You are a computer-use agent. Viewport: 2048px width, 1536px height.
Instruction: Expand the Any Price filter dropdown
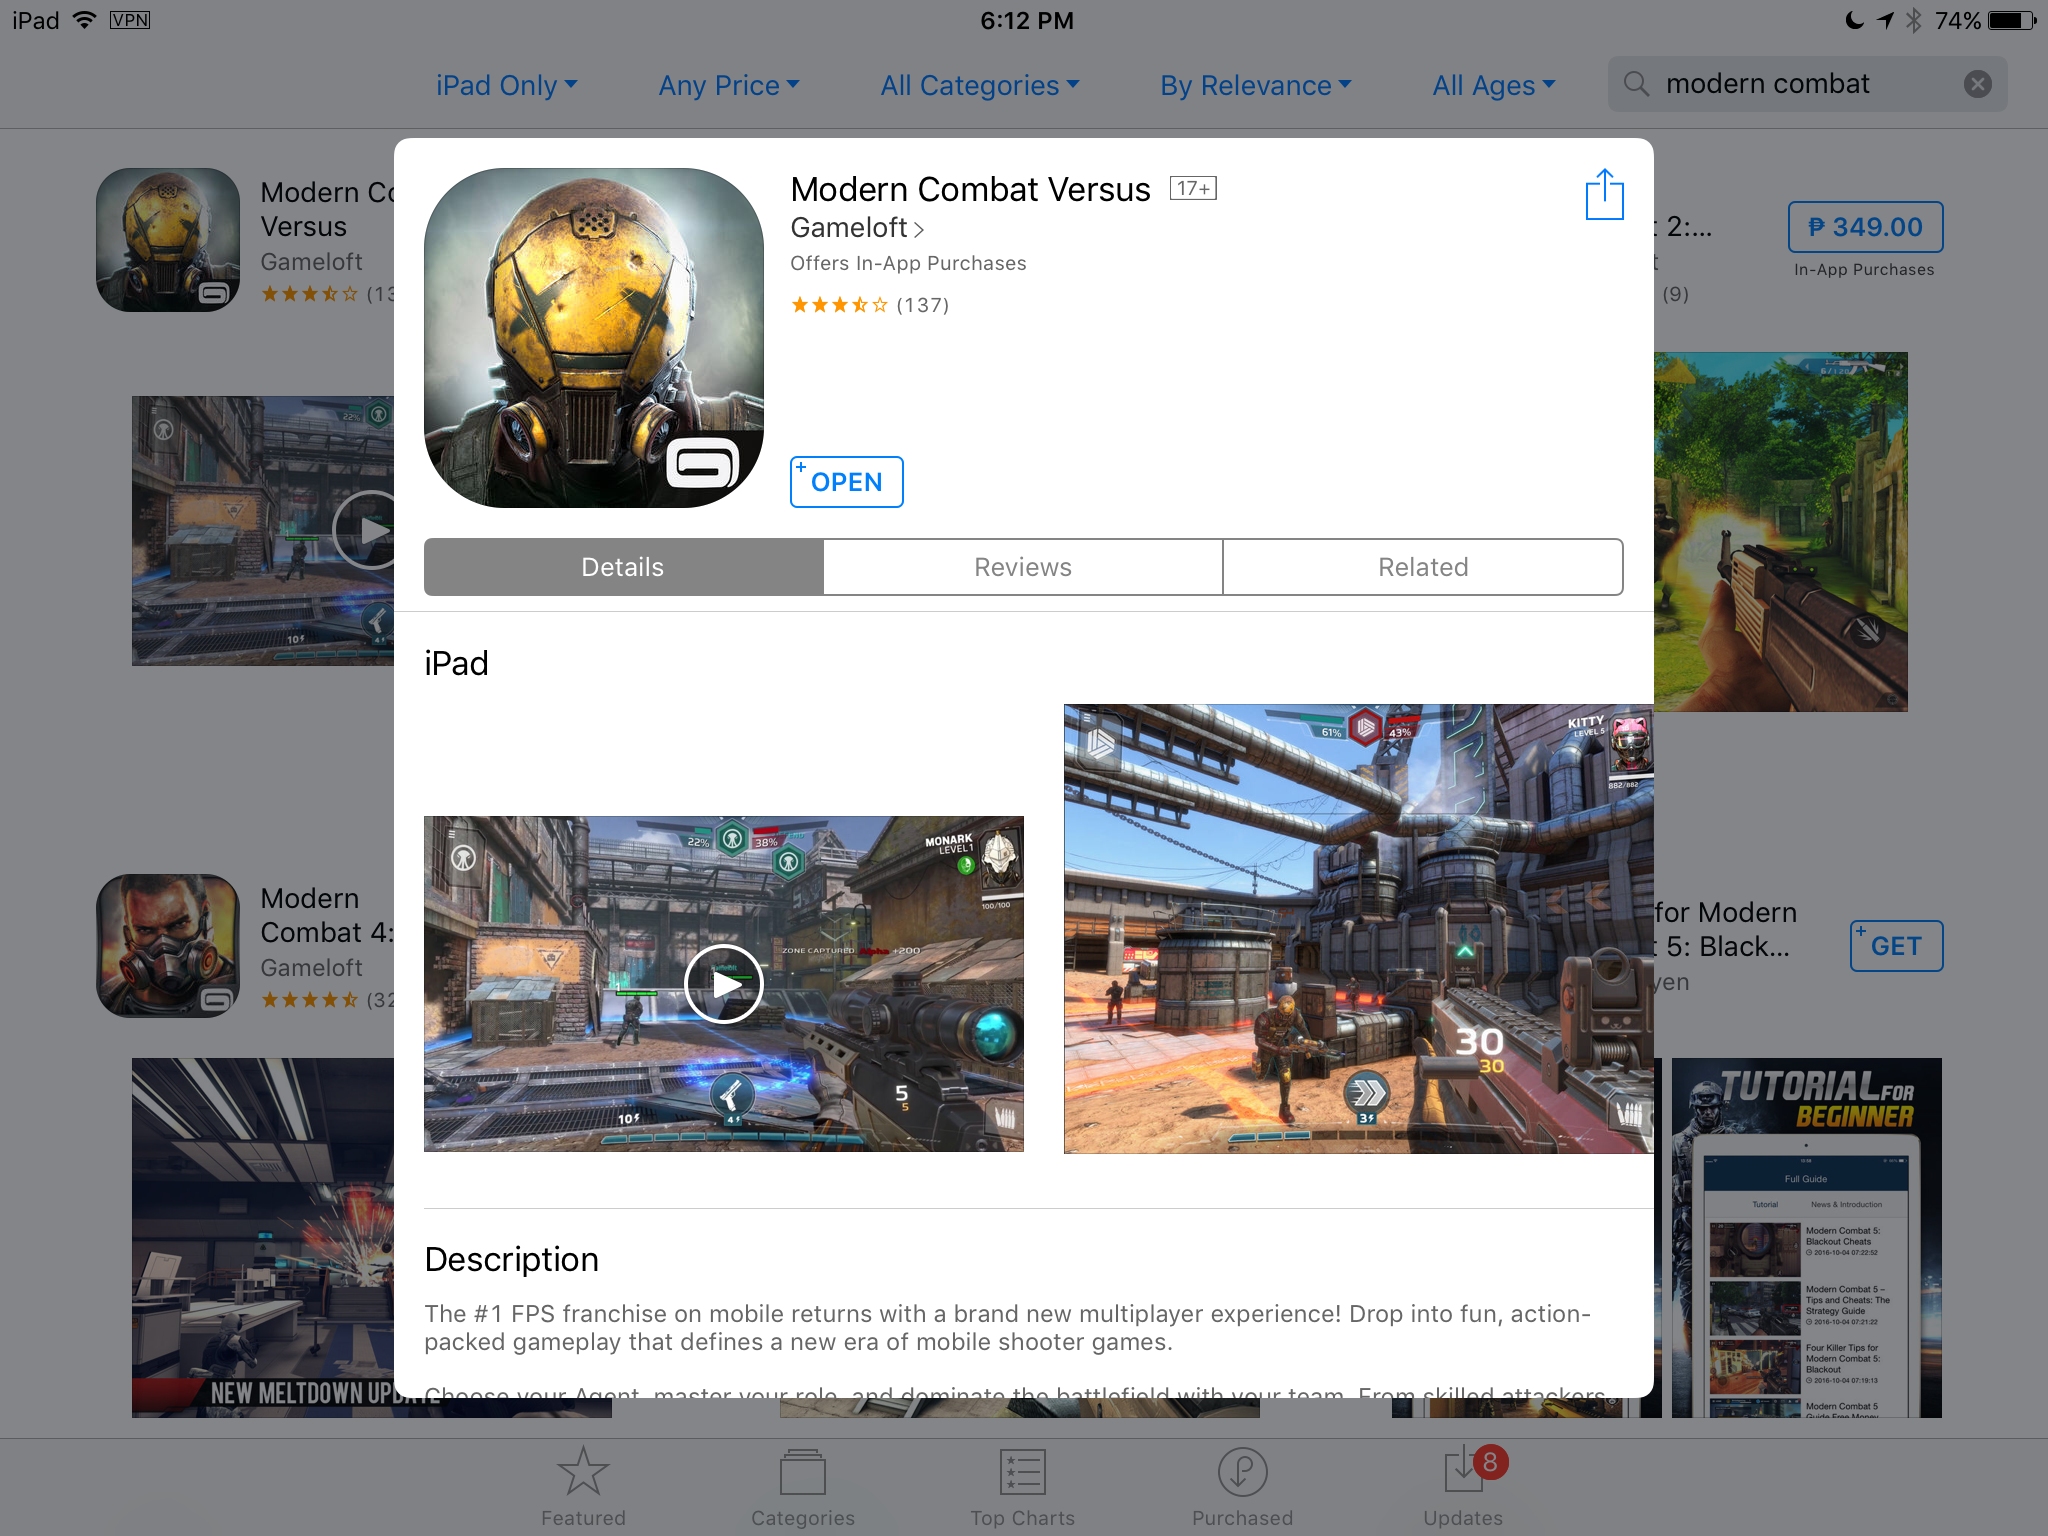click(x=731, y=84)
